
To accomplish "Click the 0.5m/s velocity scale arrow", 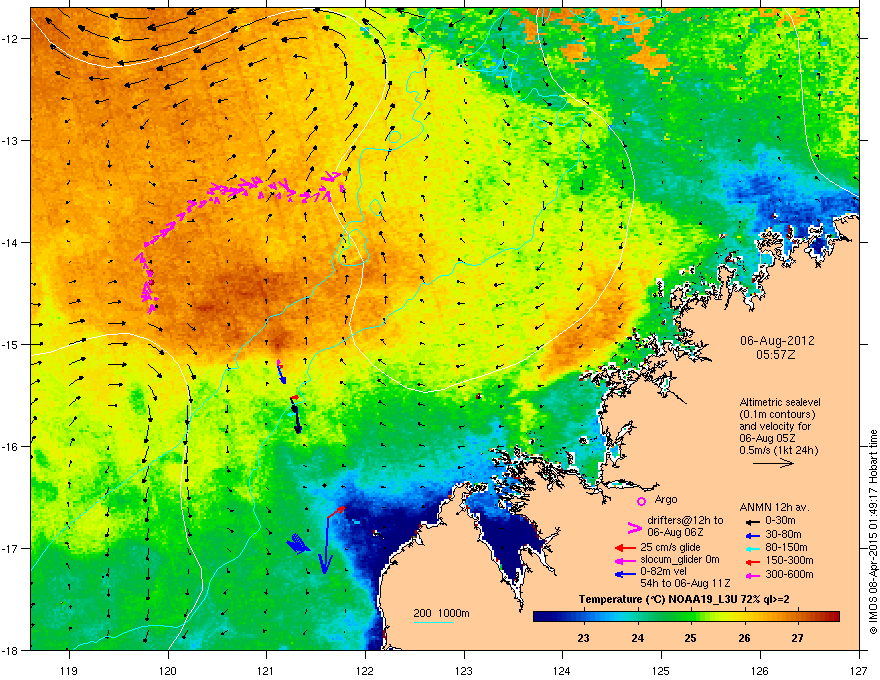I will pos(773,463).
